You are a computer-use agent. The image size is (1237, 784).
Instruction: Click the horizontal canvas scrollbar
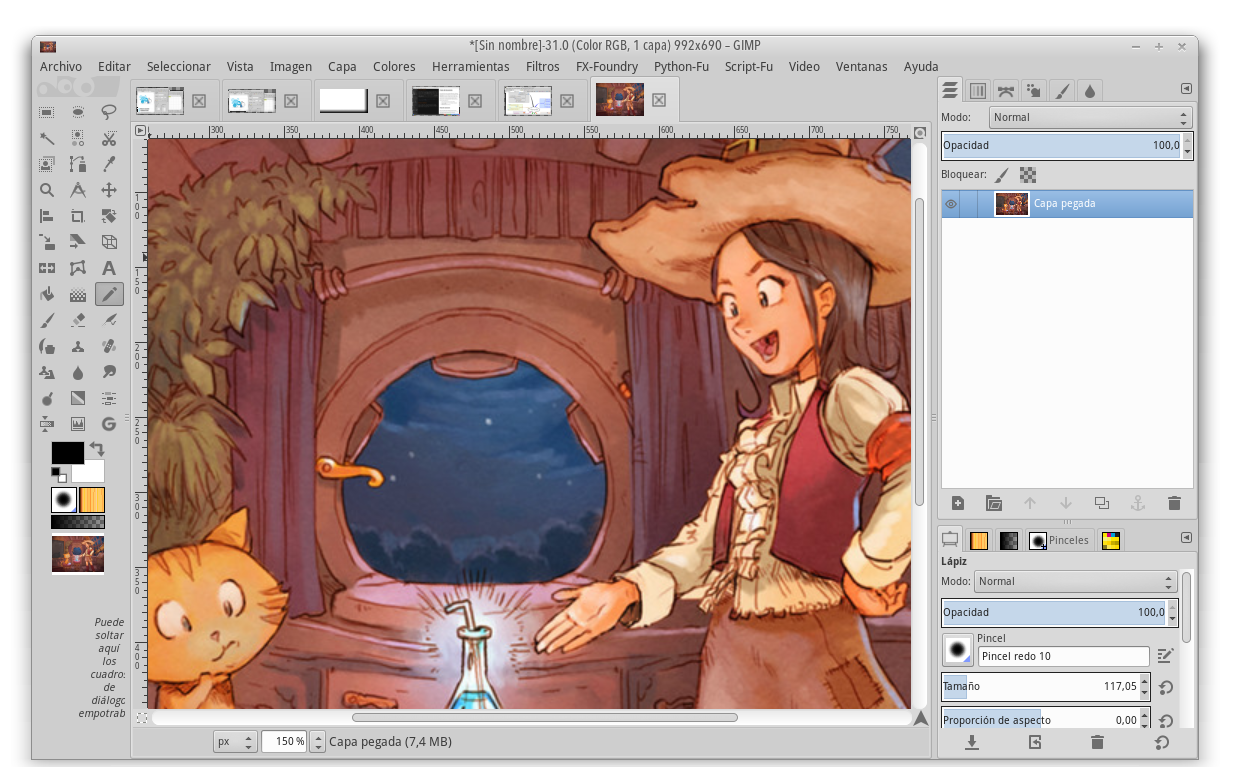click(x=544, y=717)
